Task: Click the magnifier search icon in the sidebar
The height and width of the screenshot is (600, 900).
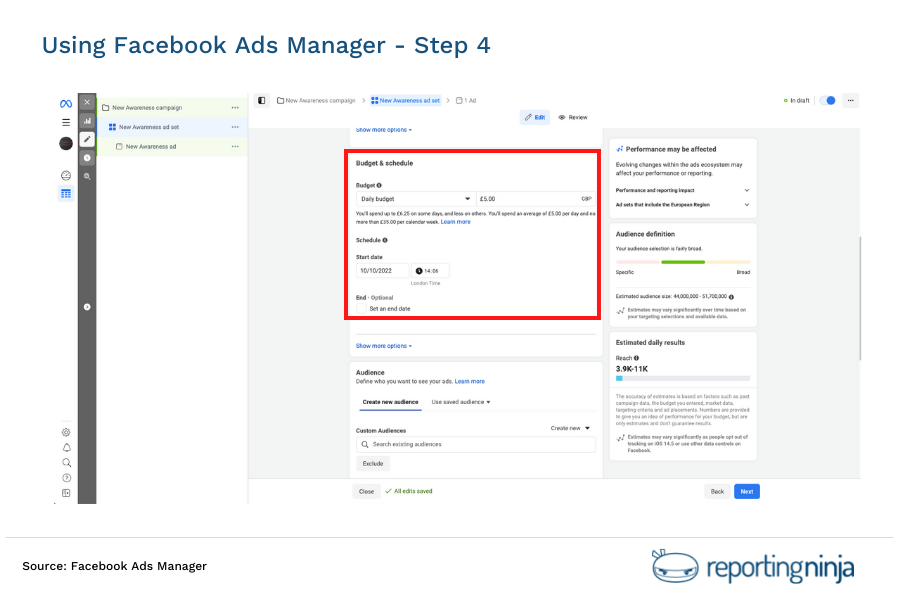Action: click(87, 175)
